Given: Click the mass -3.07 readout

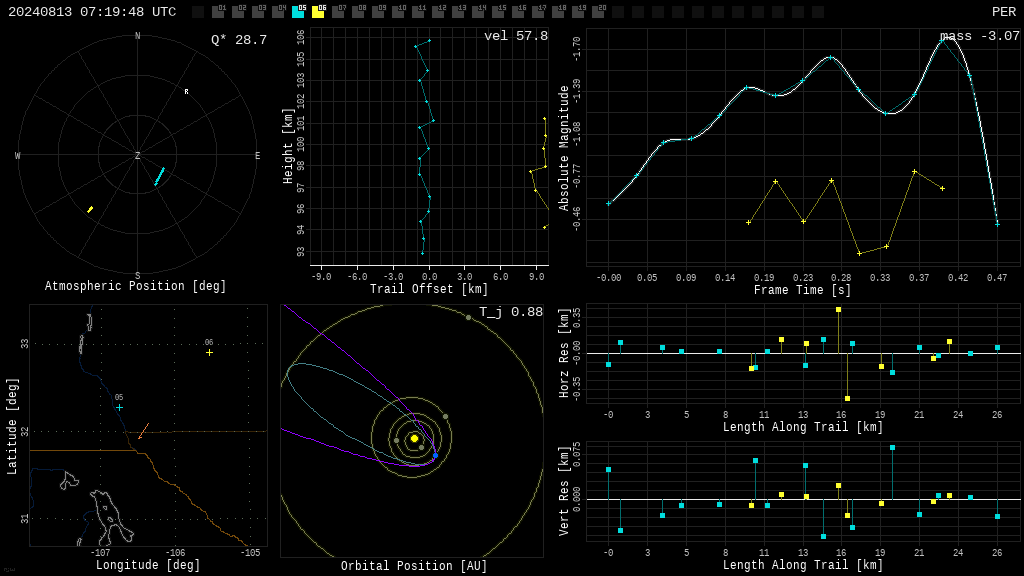Looking at the screenshot, I should [x=980, y=36].
